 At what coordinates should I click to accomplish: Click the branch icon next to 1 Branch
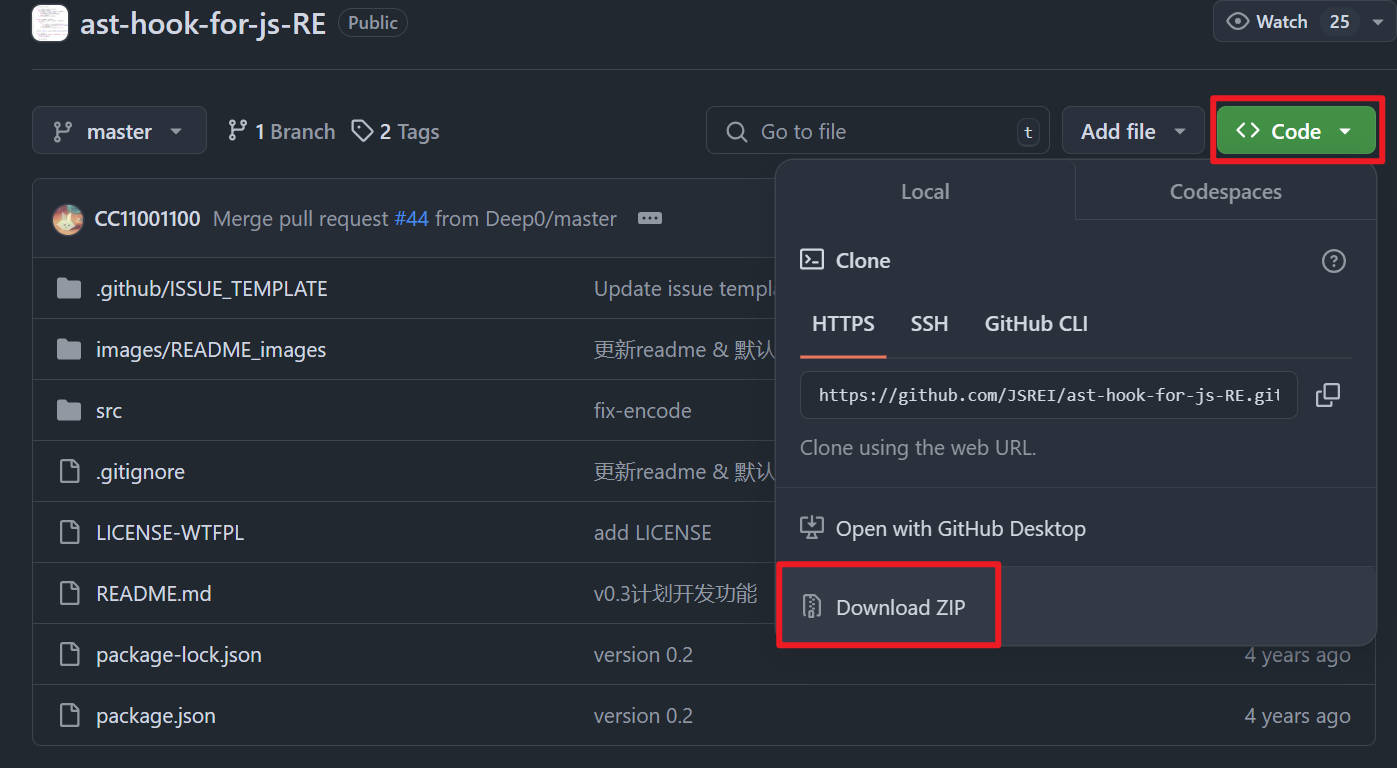click(237, 131)
